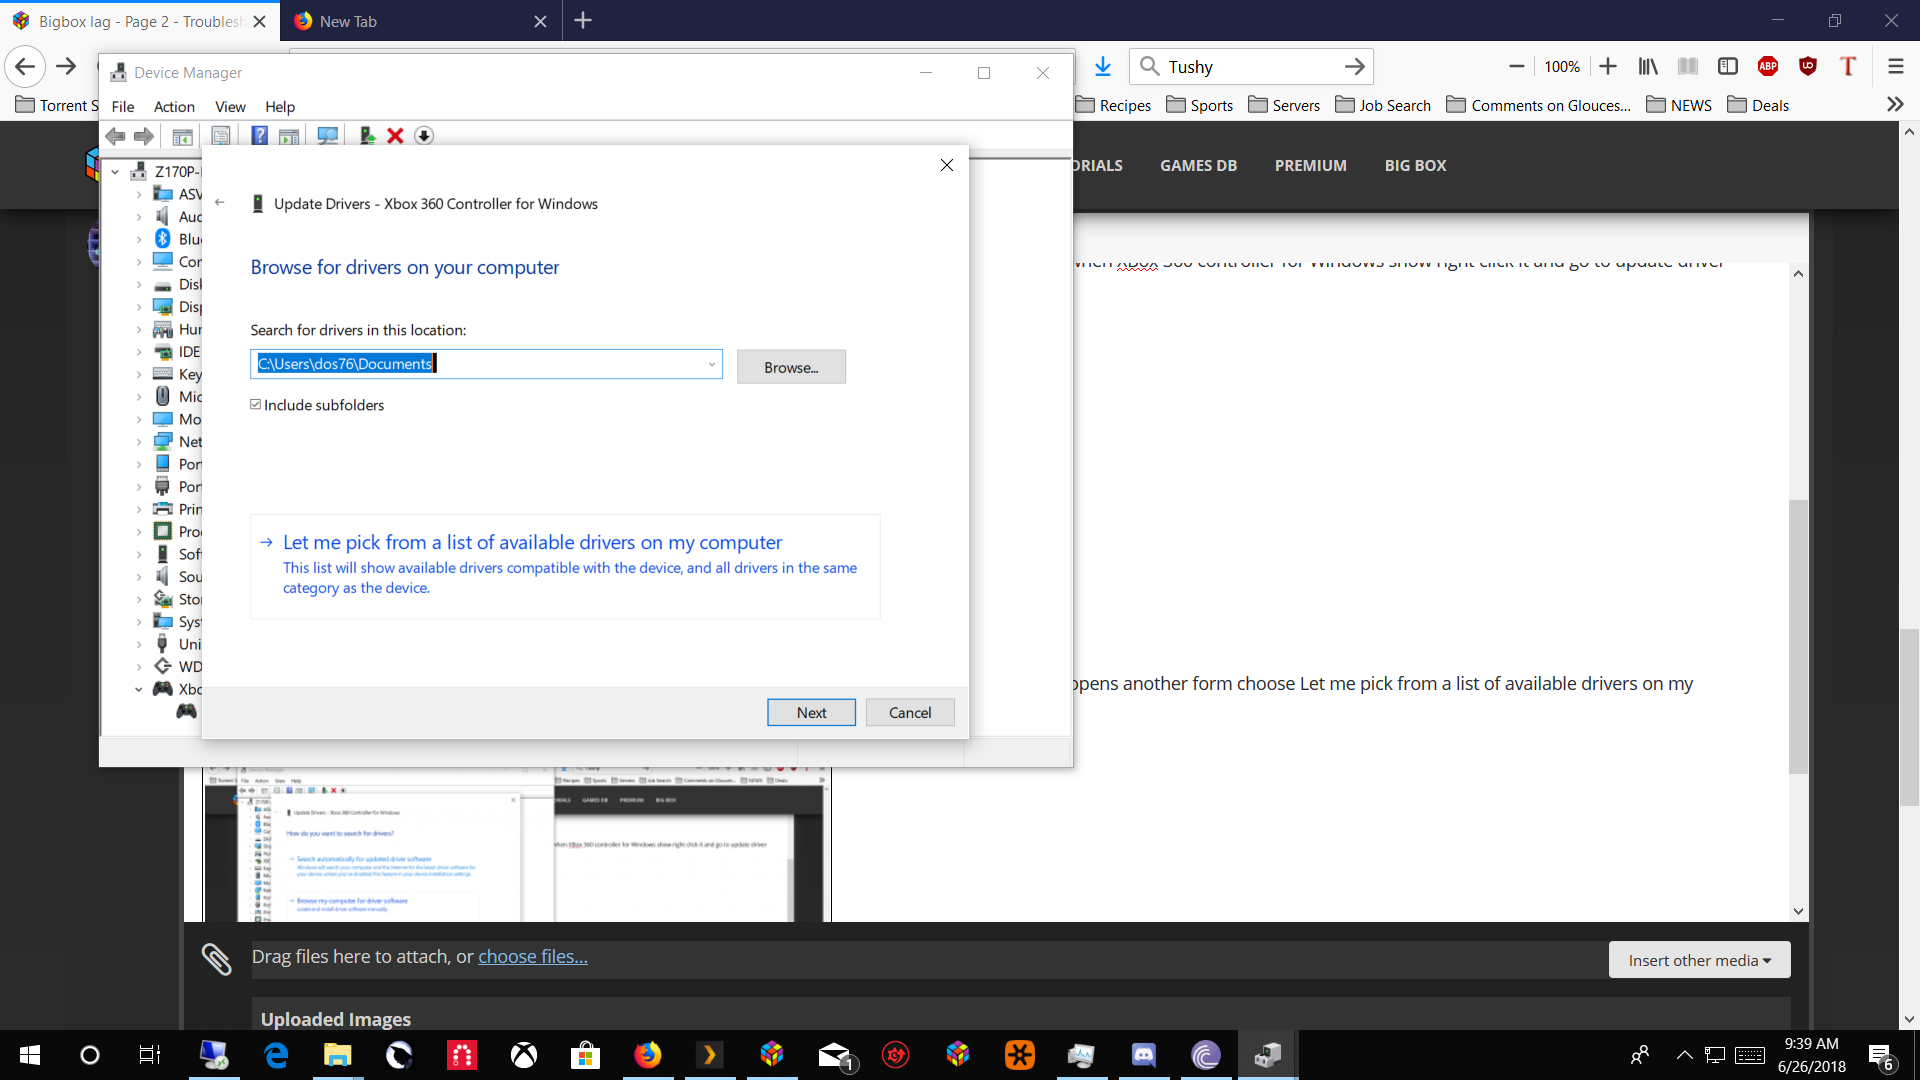Click the driver search location text field

[x=480, y=364]
